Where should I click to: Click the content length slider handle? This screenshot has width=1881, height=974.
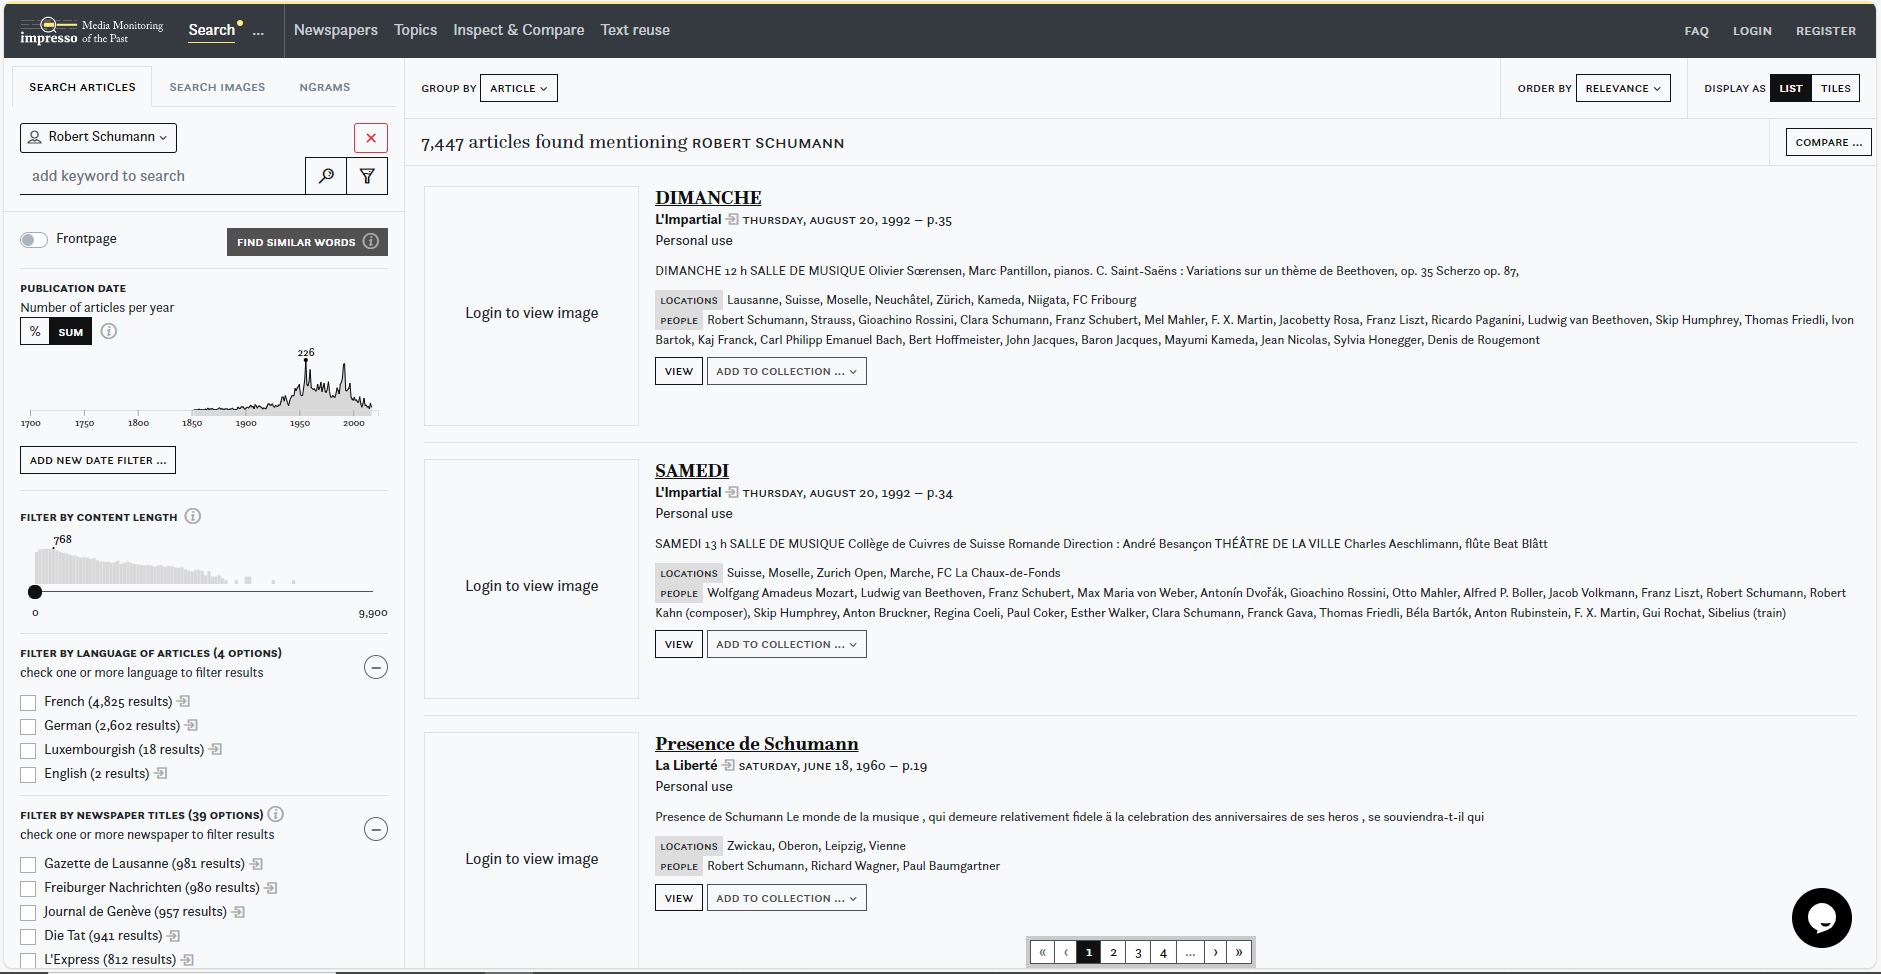click(35, 592)
